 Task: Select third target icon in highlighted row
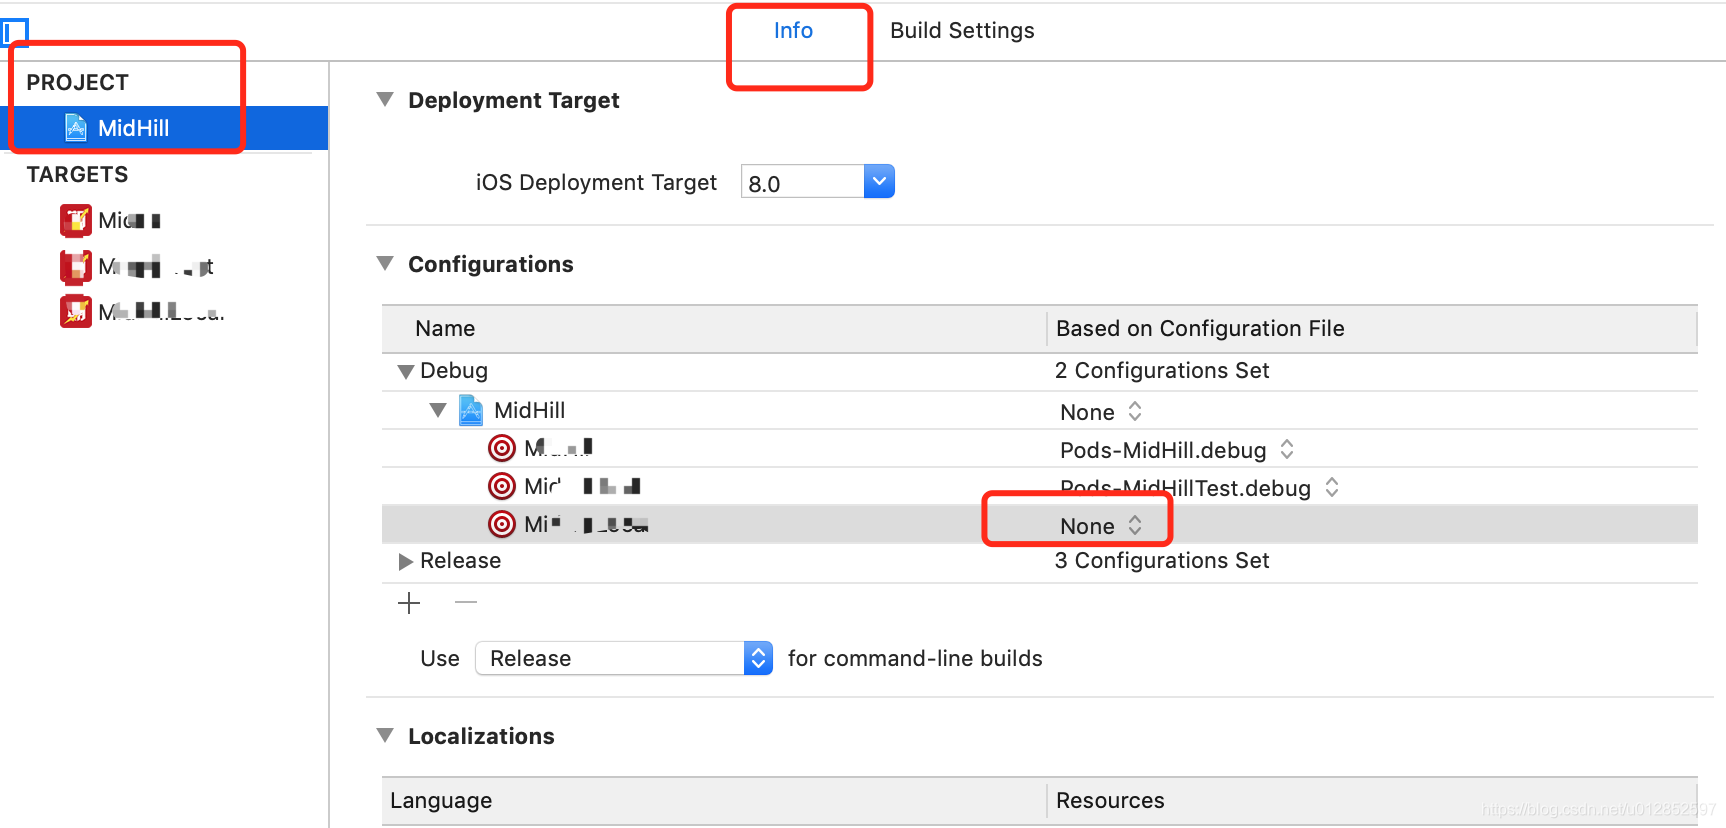502,524
